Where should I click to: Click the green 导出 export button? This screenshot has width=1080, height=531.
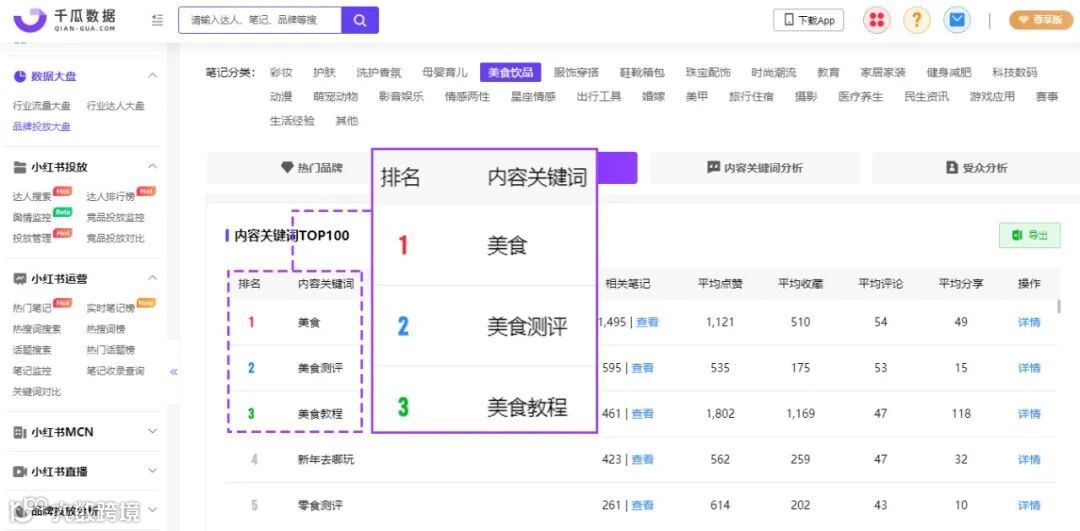pyautogui.click(x=1030, y=236)
